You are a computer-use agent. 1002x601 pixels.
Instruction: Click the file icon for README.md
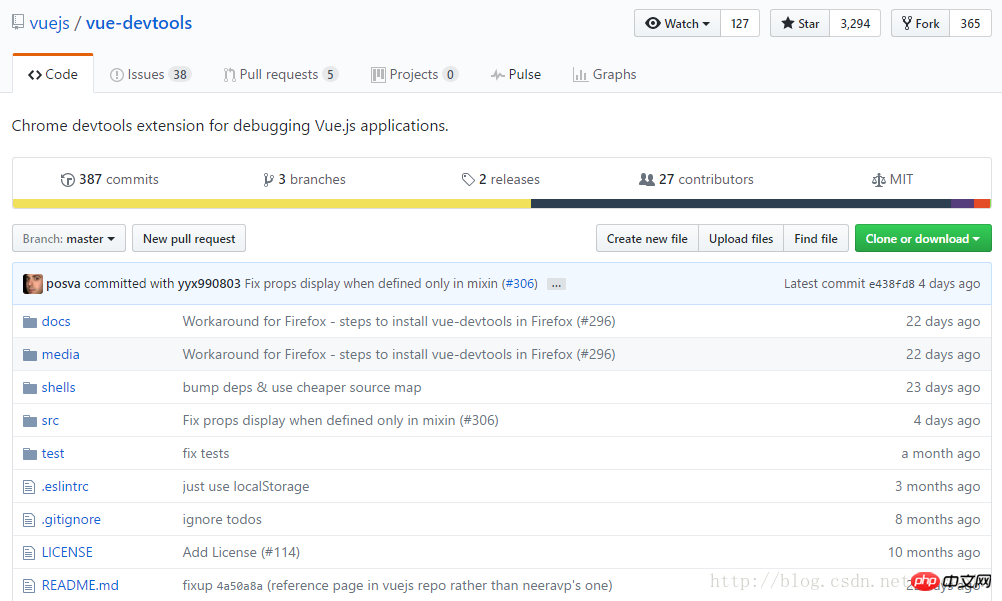[x=29, y=586]
